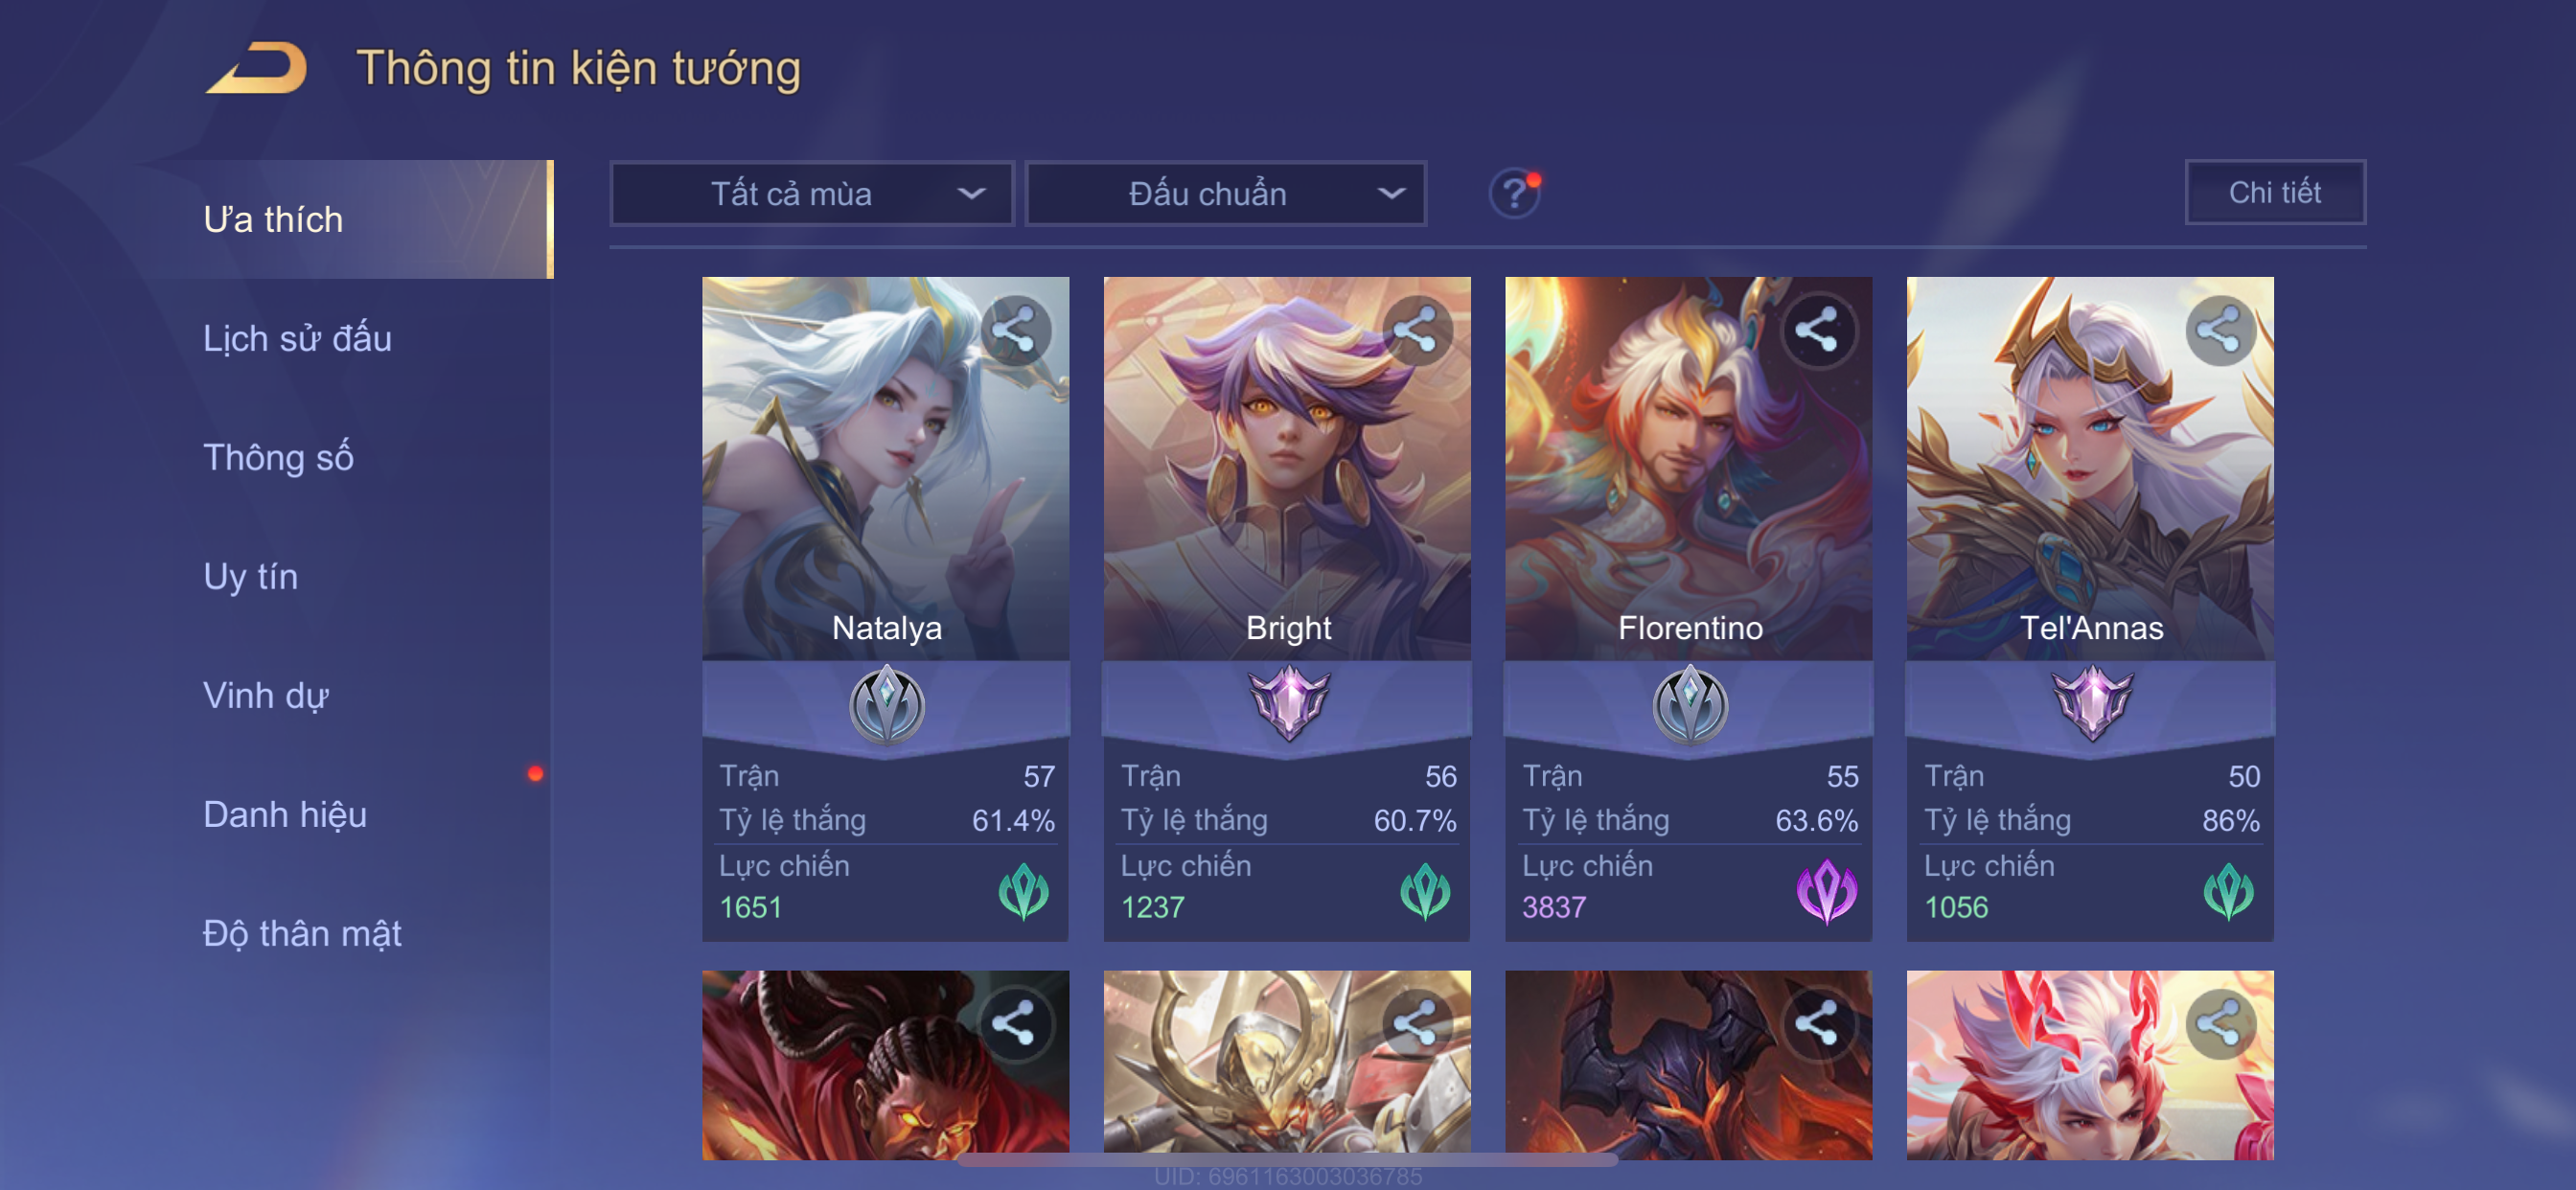Tap the golden back arrow icon

click(256, 68)
